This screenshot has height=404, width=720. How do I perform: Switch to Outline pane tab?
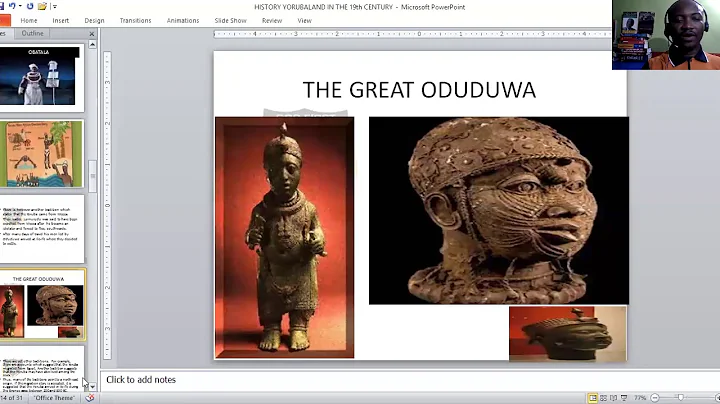32,34
